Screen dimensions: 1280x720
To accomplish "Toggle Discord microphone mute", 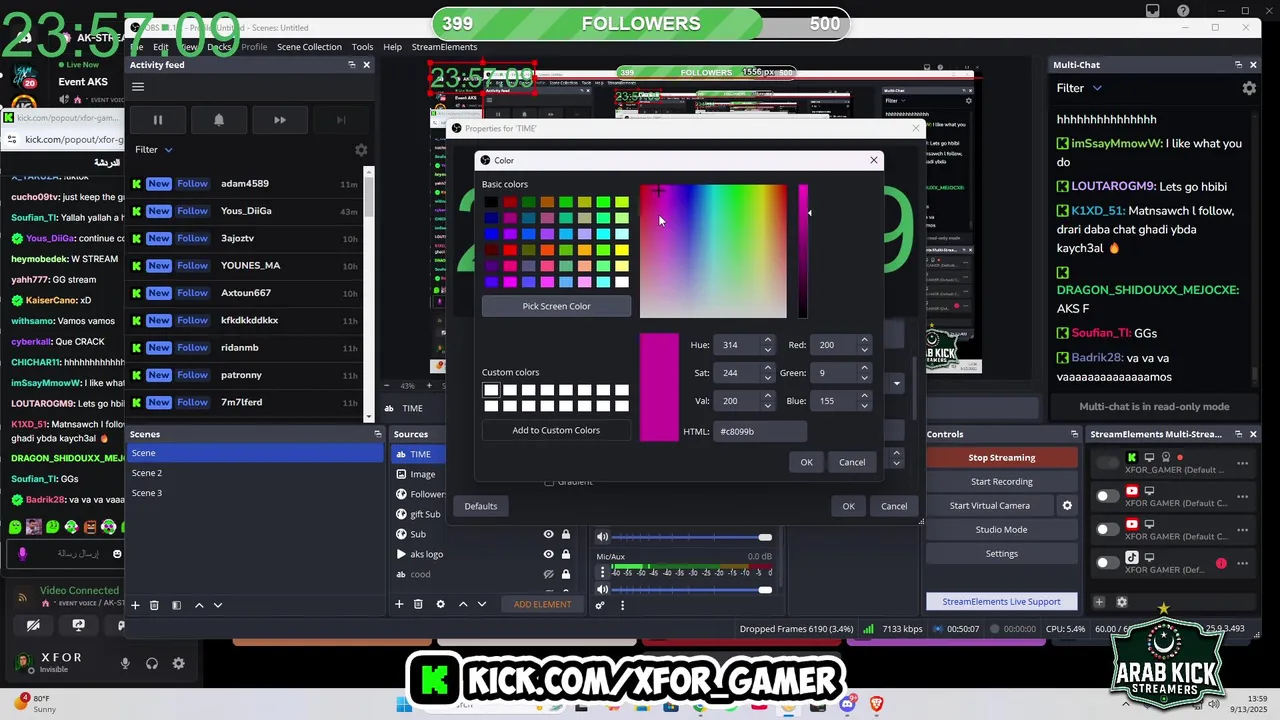I will pyautogui.click(x=125, y=663).
